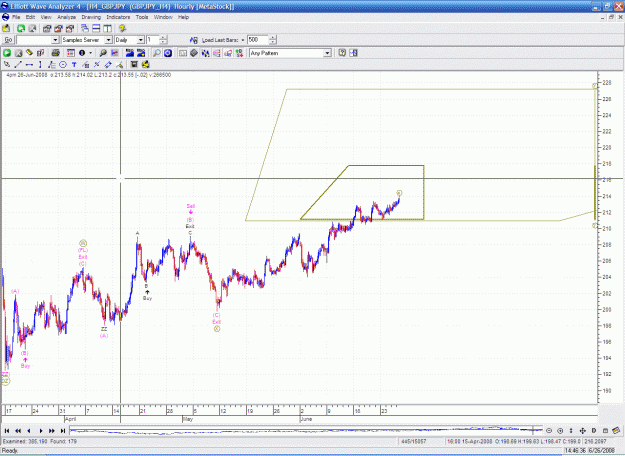The height and width of the screenshot is (456, 625).
Task: Click the Go button
Action: point(8,40)
